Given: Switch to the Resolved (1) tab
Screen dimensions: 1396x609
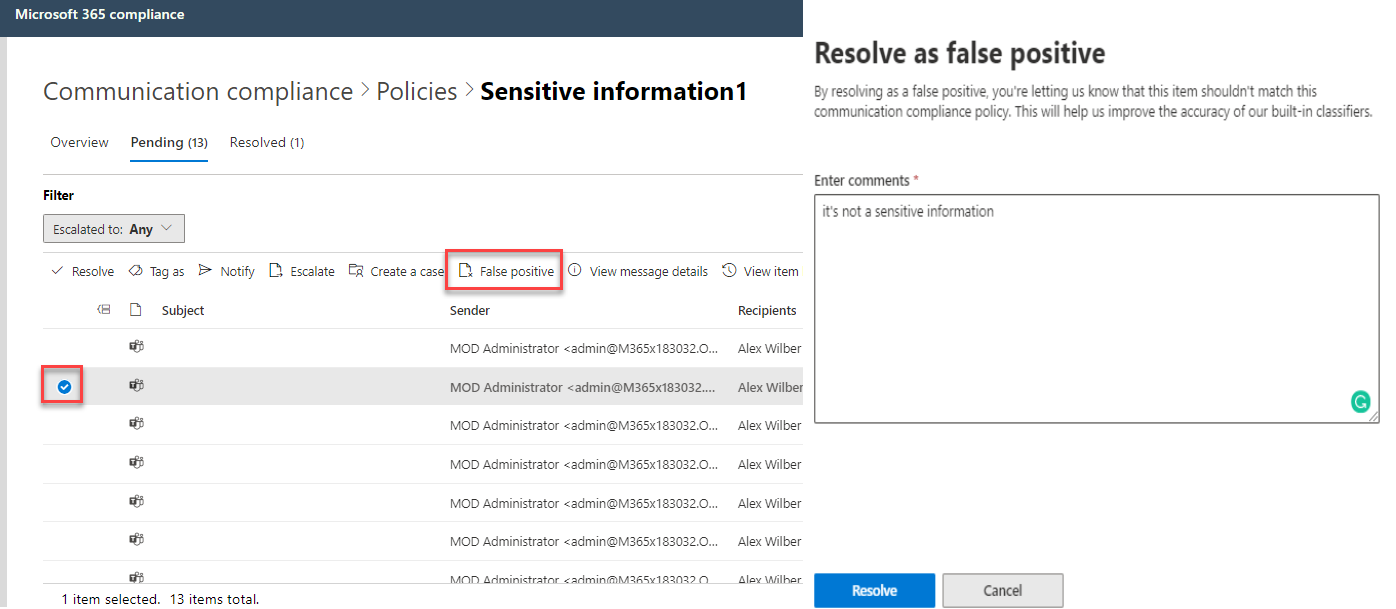Looking at the screenshot, I should [267, 143].
